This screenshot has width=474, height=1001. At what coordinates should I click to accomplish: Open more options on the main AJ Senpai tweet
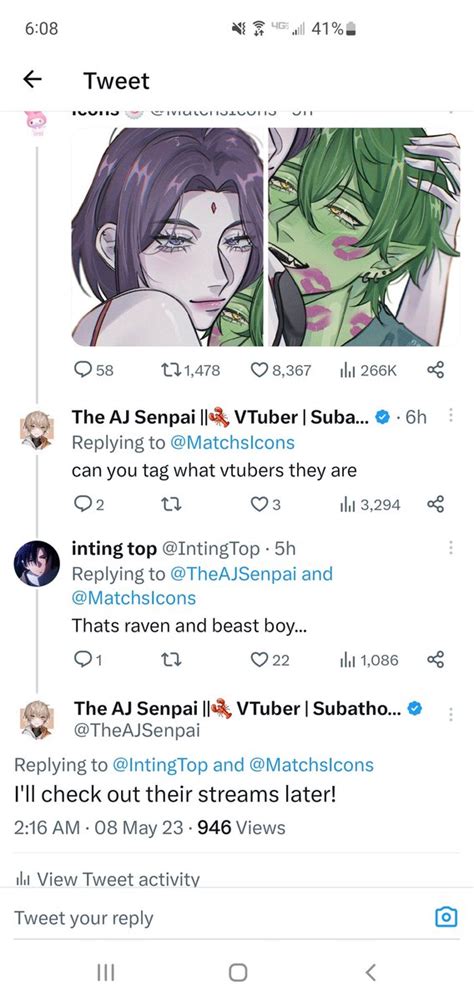coord(450,714)
